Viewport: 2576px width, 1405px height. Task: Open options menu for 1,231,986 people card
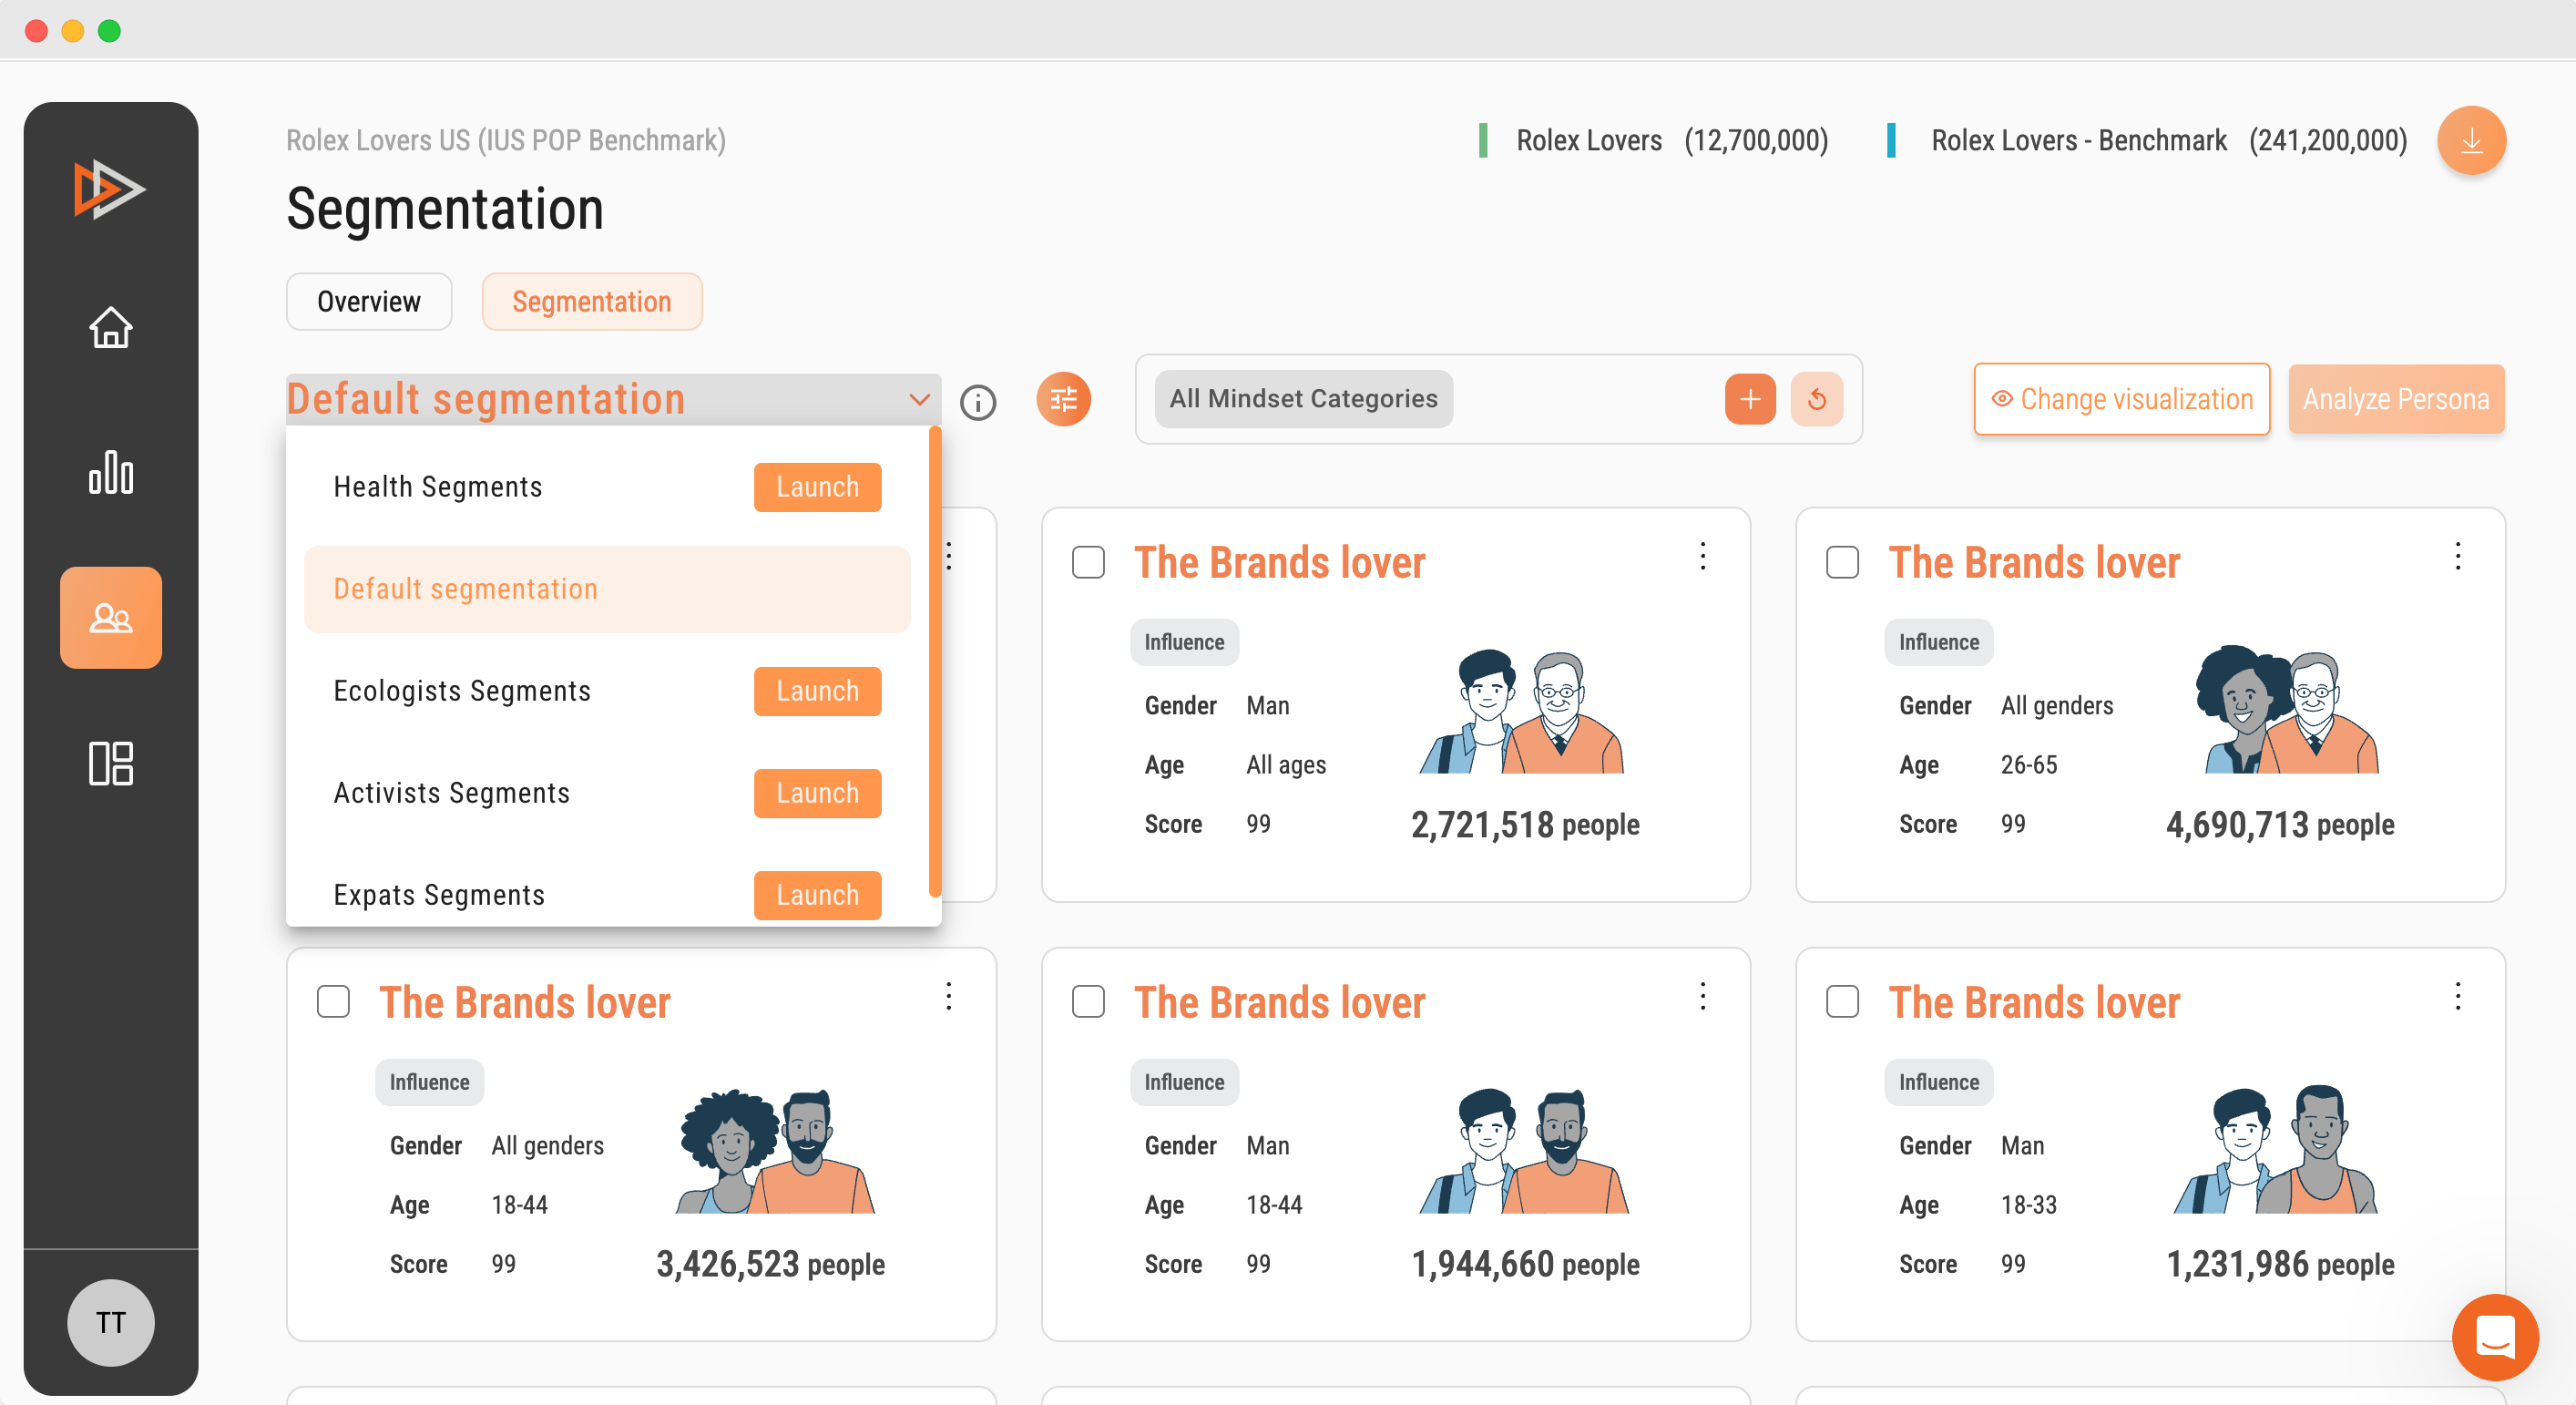[x=2458, y=996]
